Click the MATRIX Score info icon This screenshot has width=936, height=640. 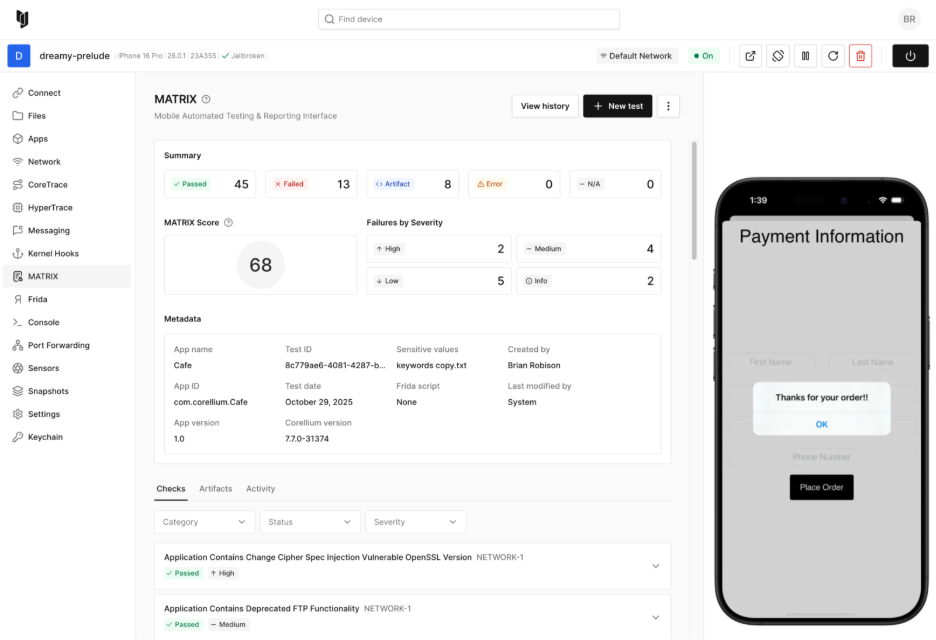point(228,223)
